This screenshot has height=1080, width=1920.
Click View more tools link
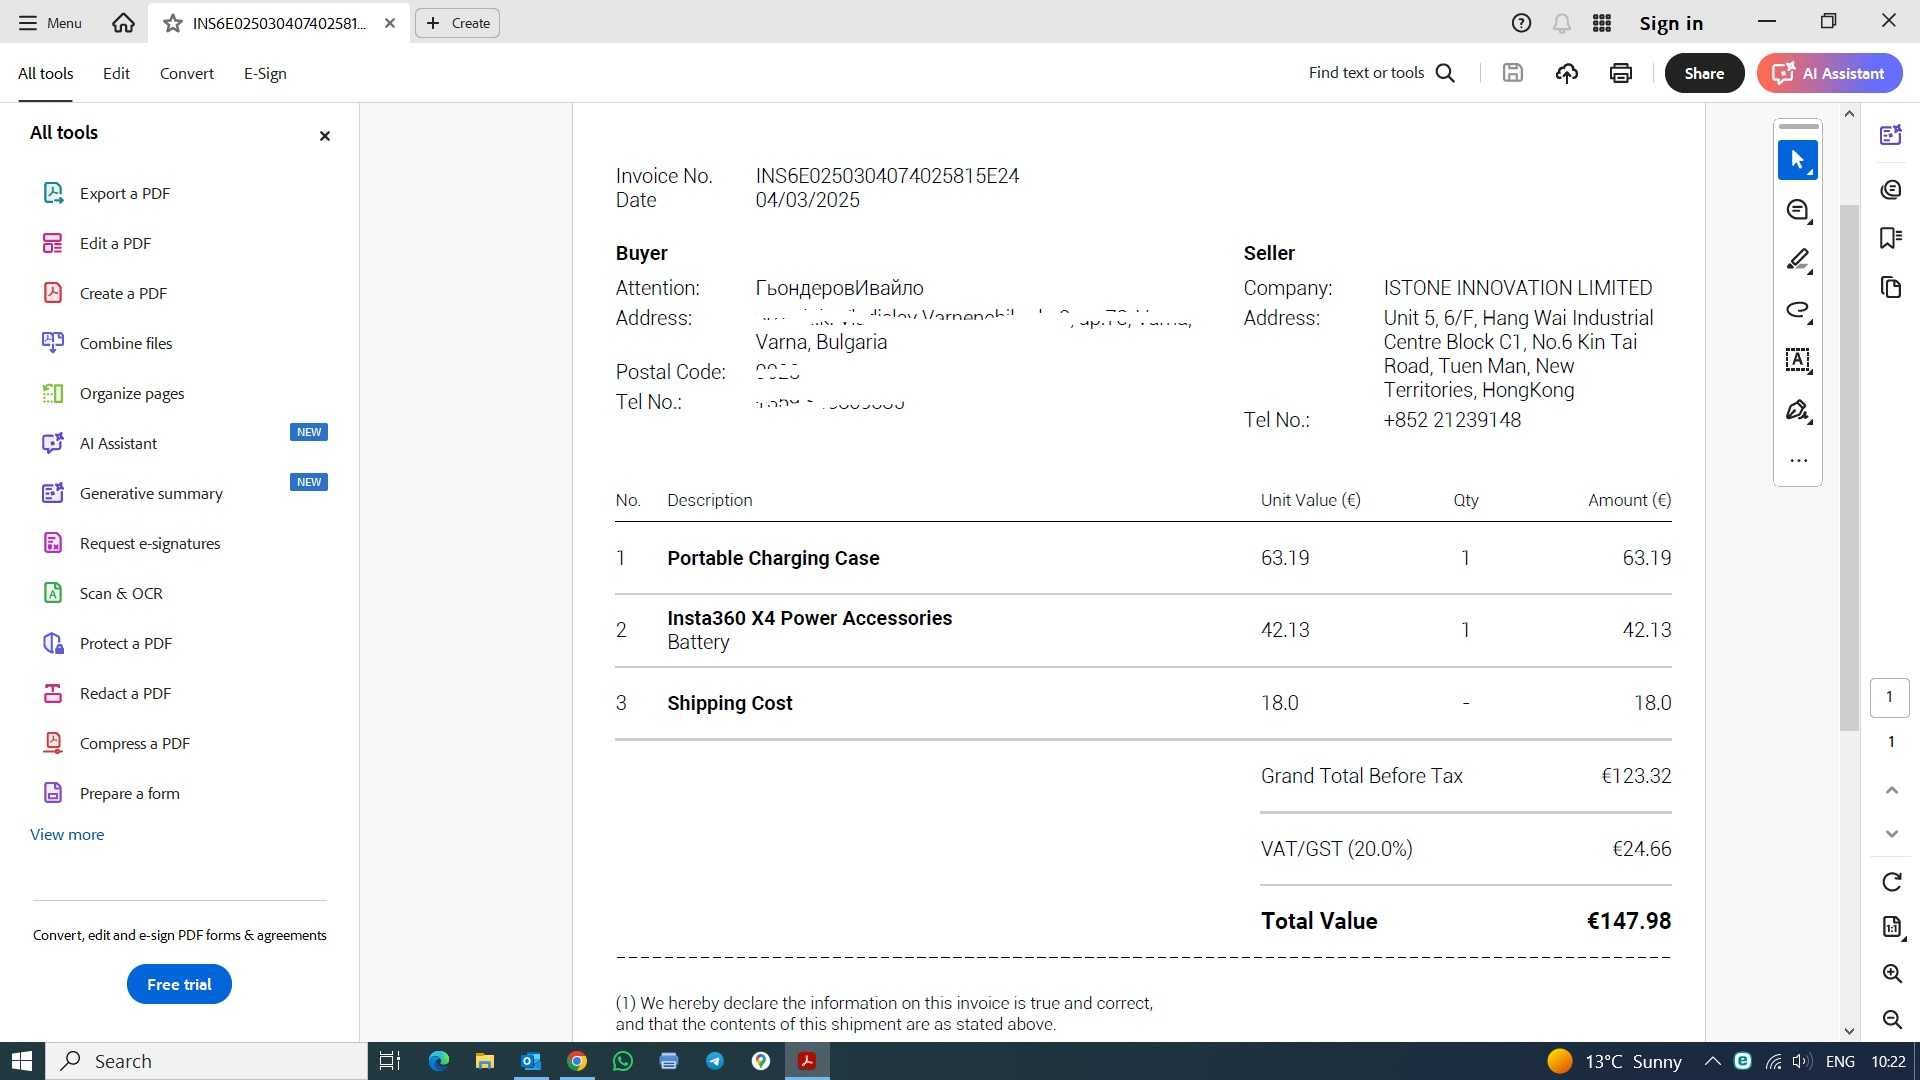tap(67, 834)
